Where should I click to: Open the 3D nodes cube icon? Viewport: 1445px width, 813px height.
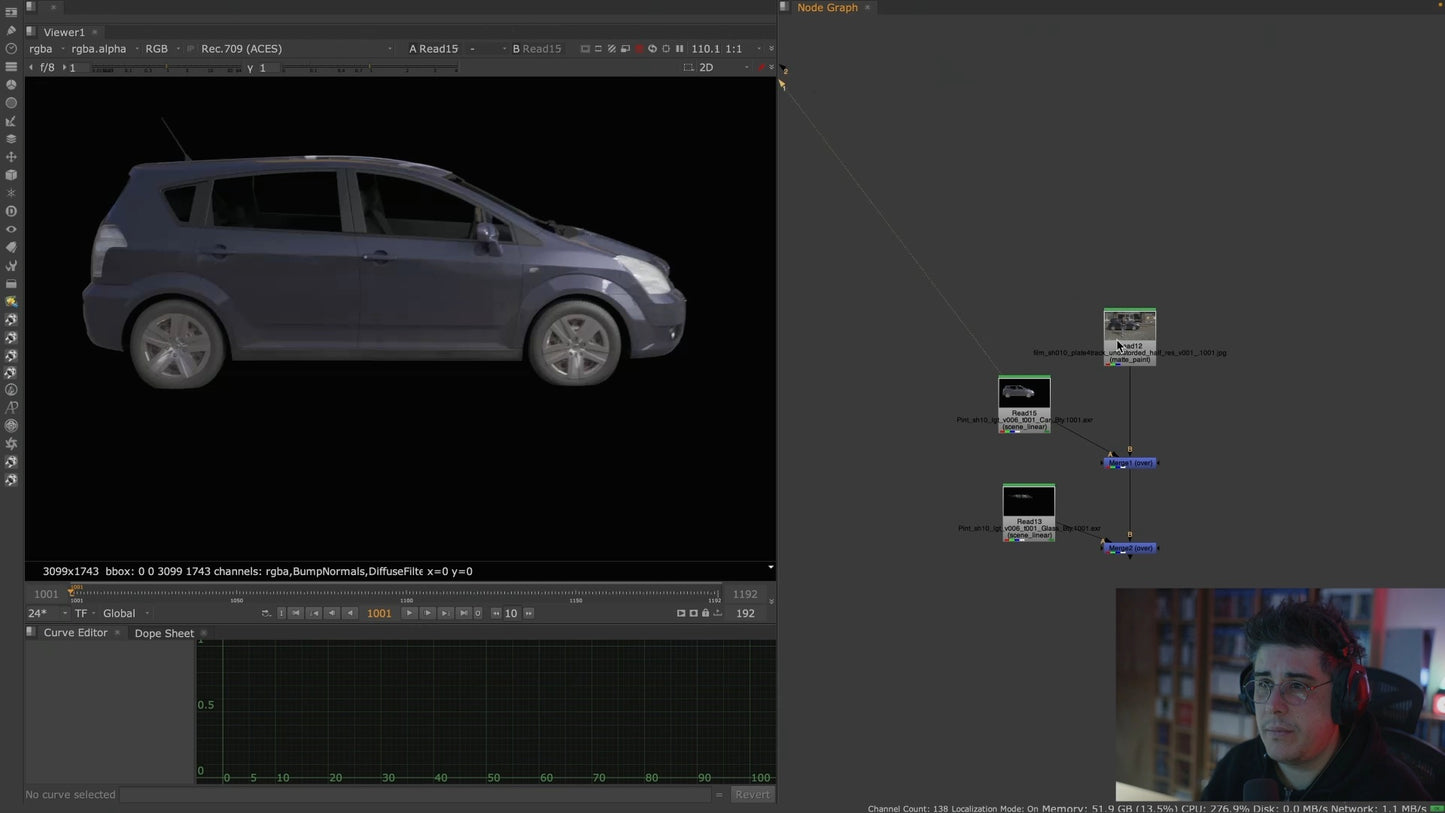click(11, 175)
